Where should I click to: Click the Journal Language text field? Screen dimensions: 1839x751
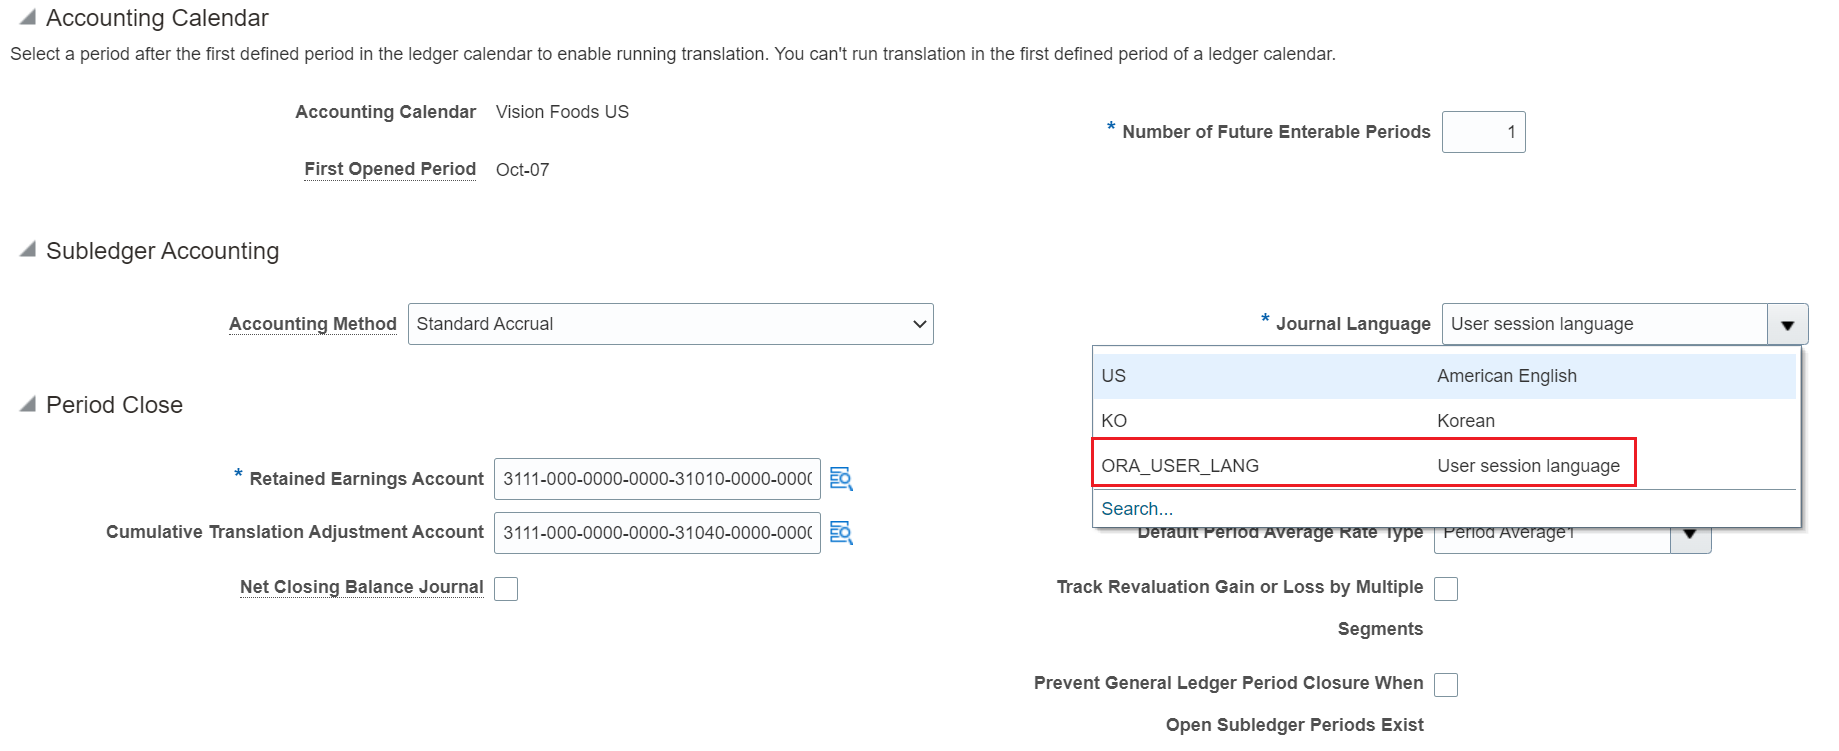[x=1604, y=324]
